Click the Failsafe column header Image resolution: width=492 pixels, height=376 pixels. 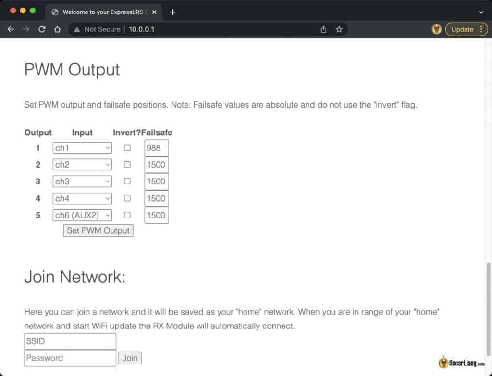tap(157, 133)
